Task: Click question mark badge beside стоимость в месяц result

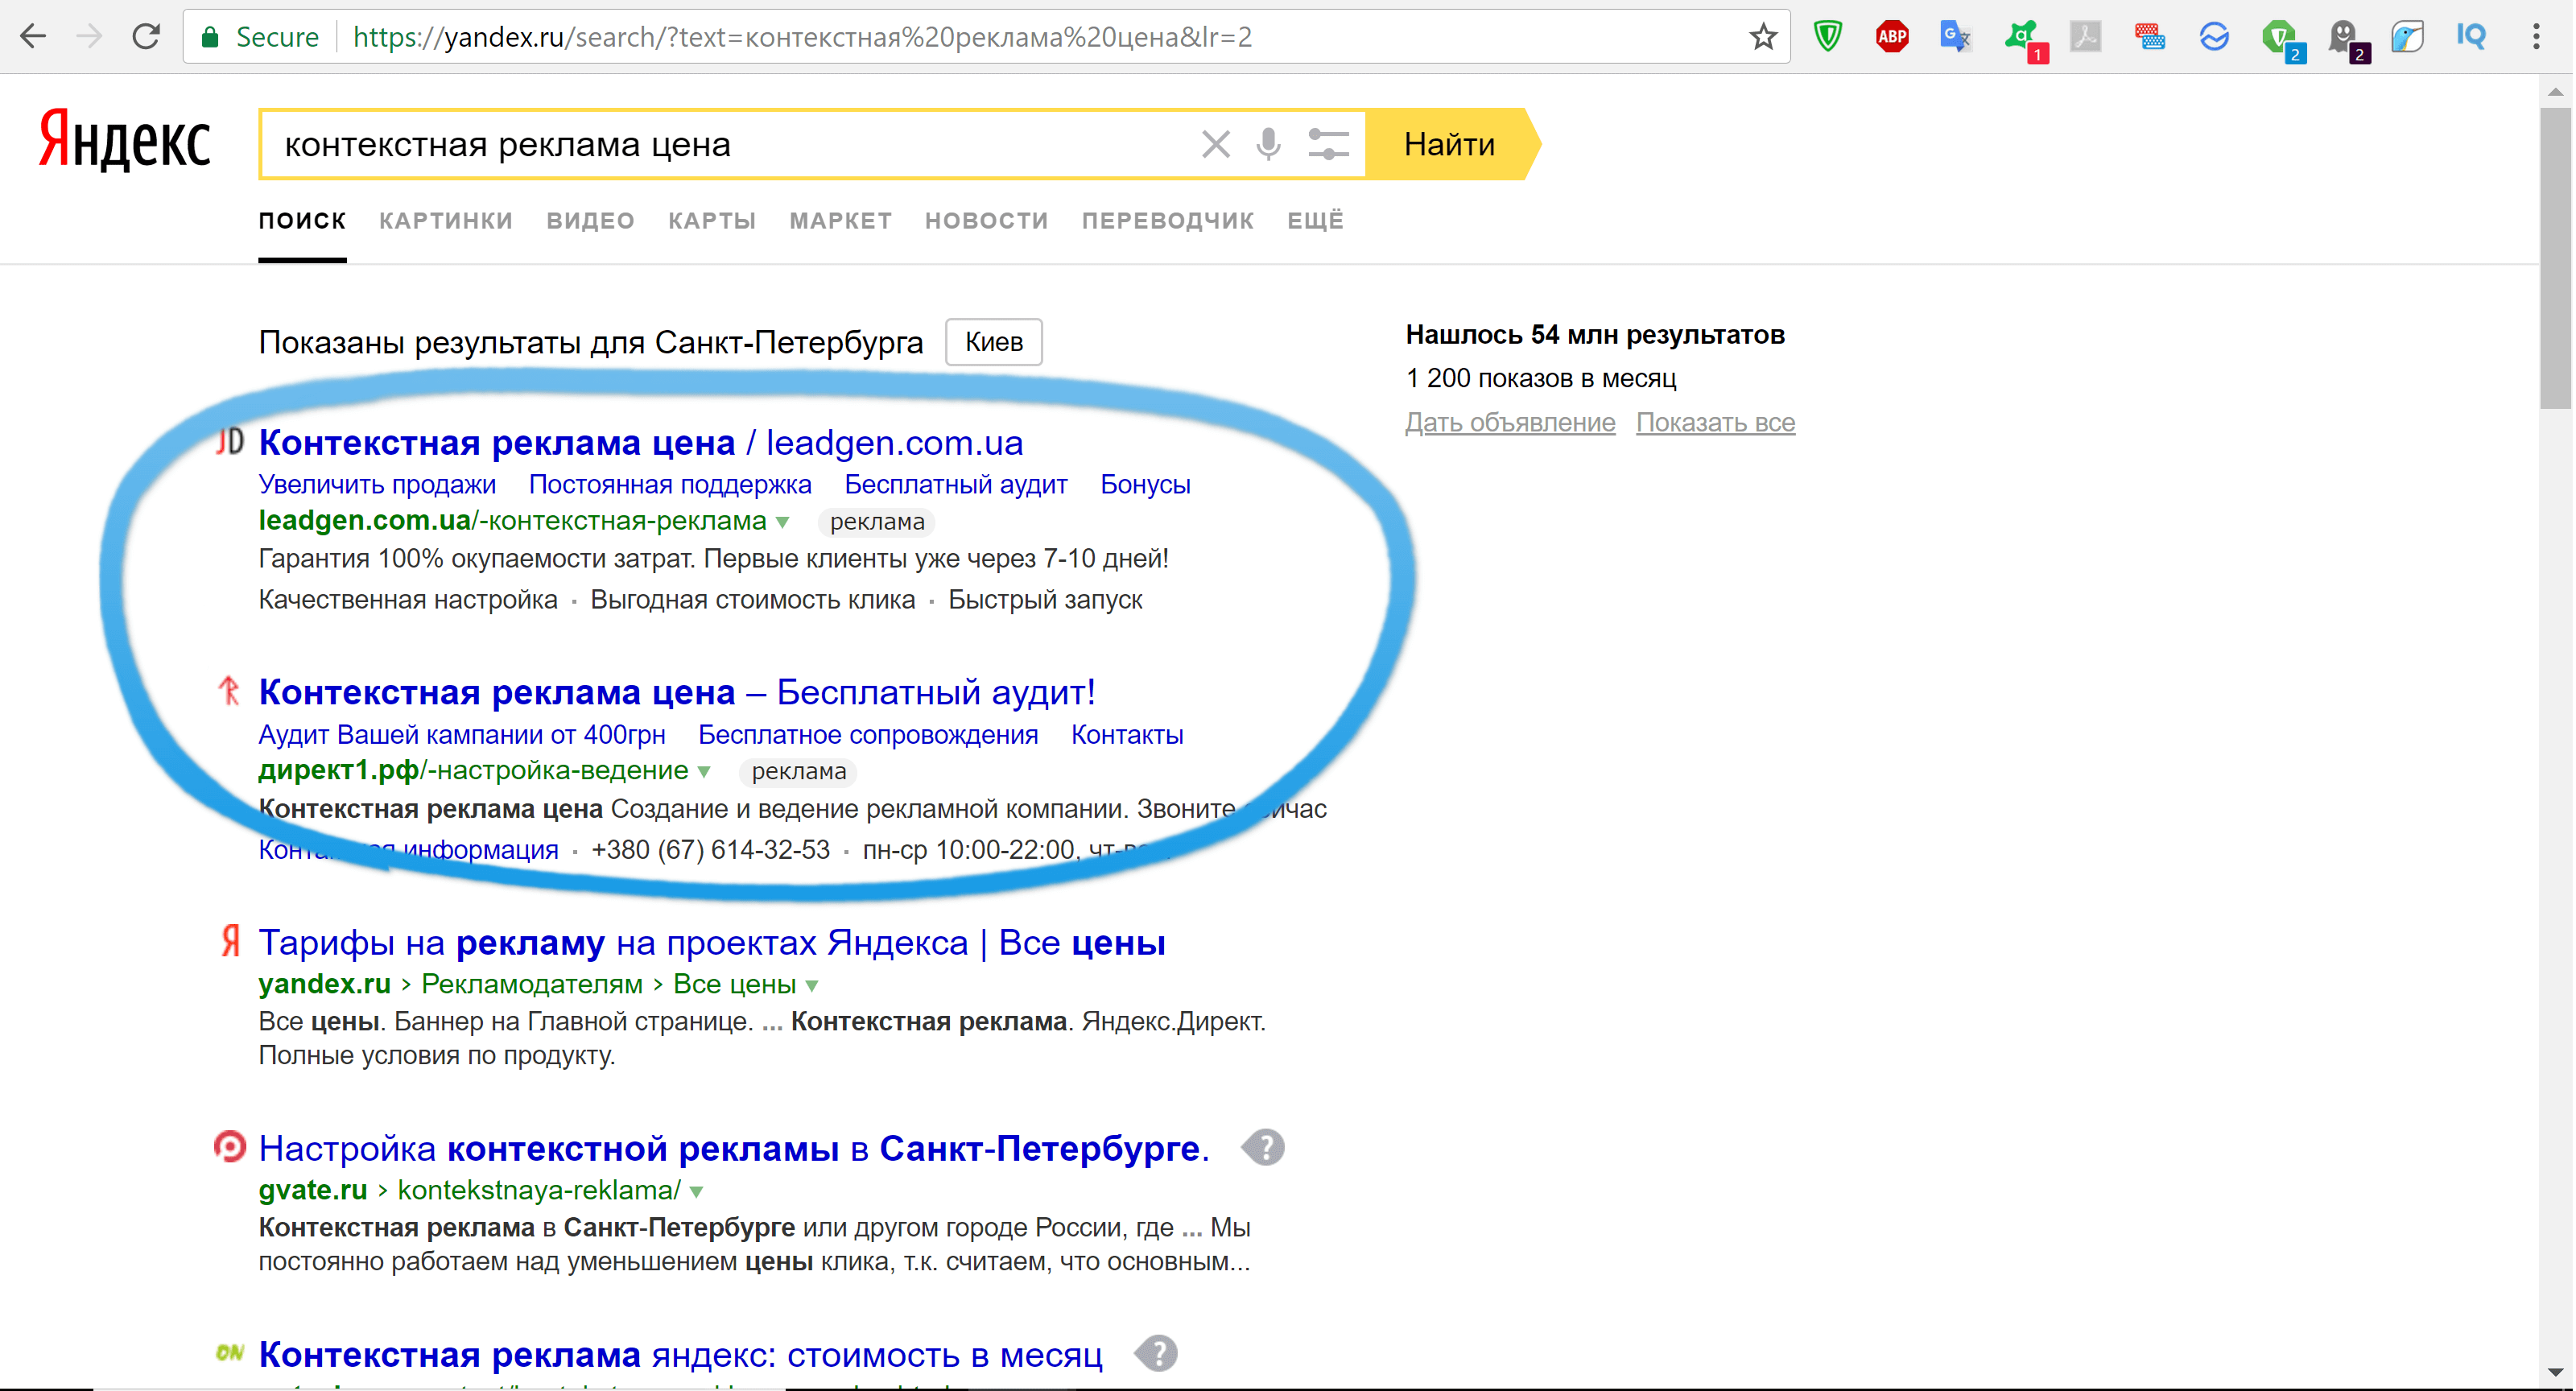Action: 1157,1354
